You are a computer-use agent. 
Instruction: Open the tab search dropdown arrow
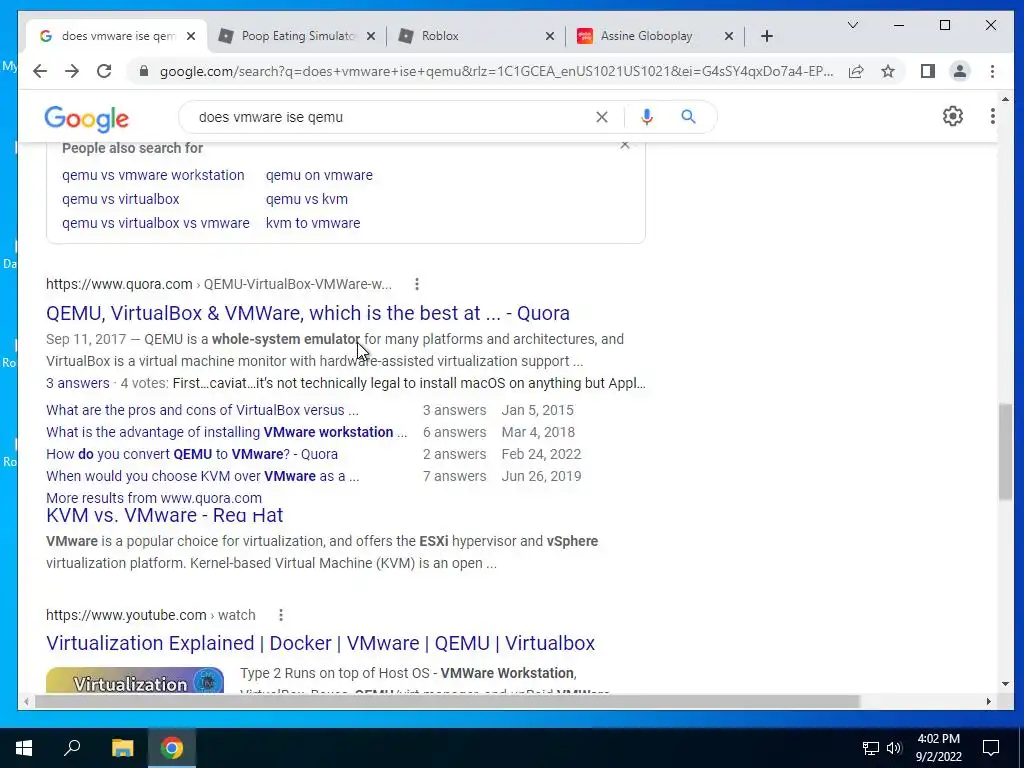click(x=852, y=25)
